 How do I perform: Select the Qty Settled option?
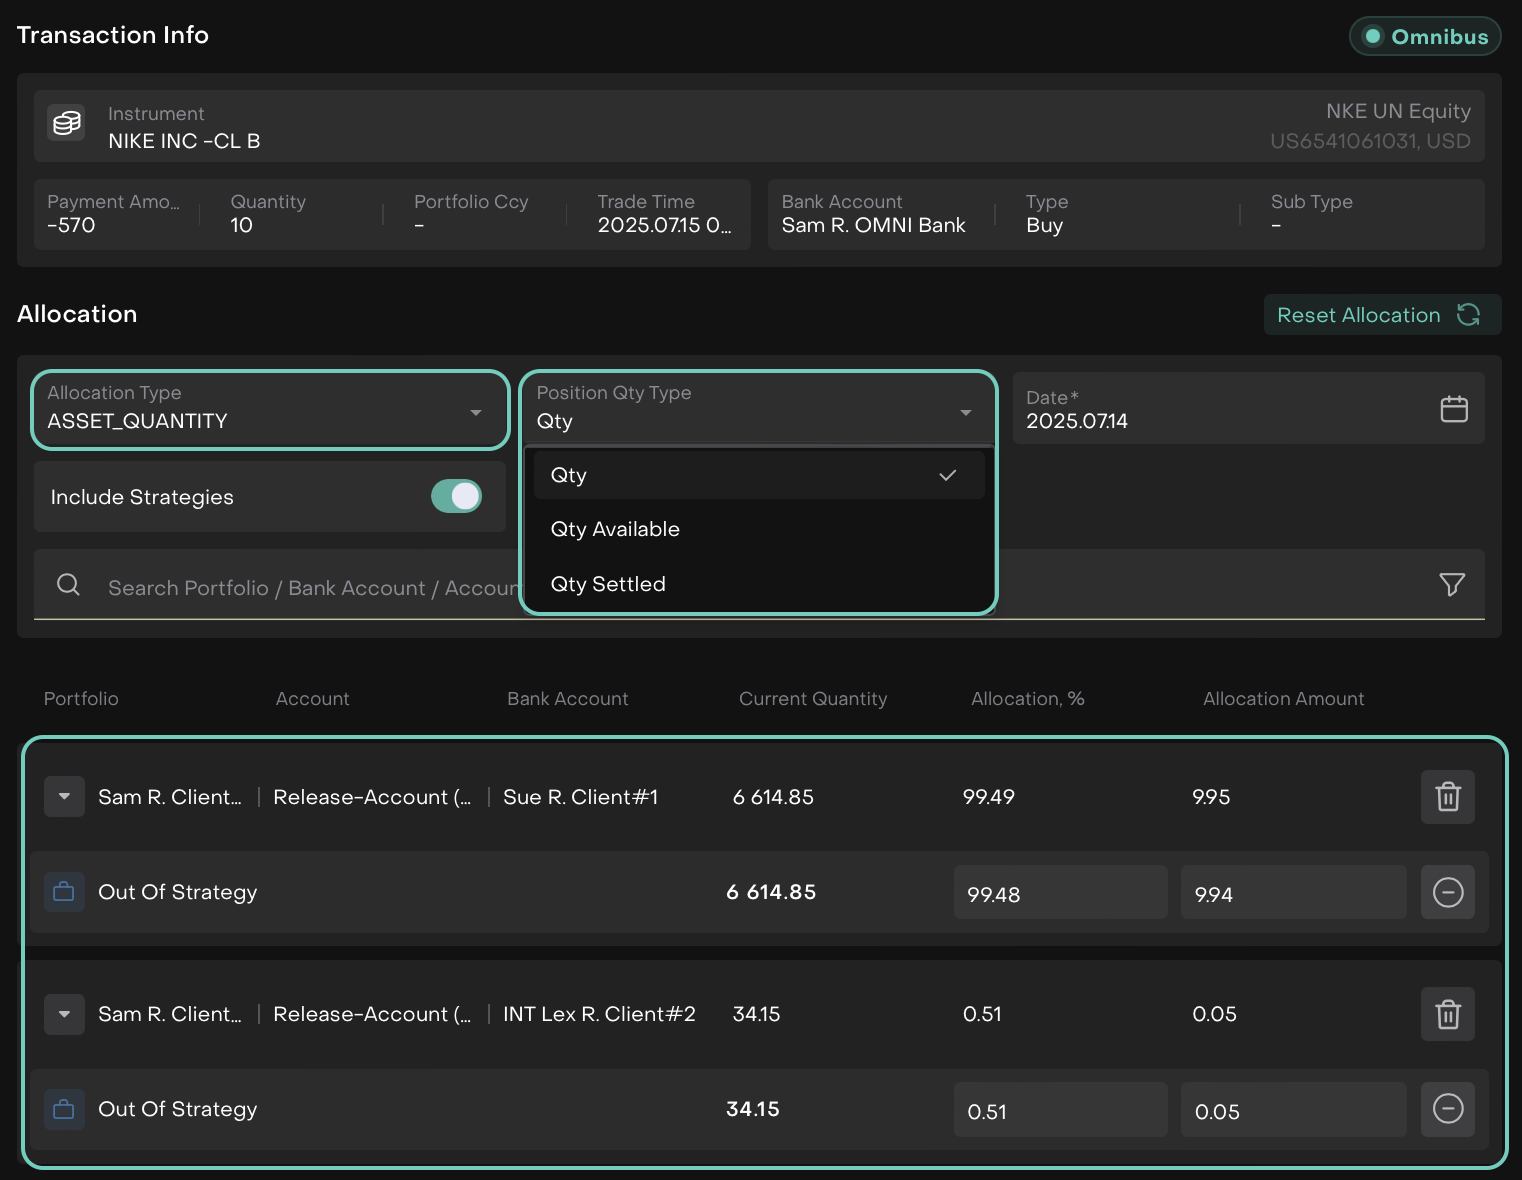608,585
